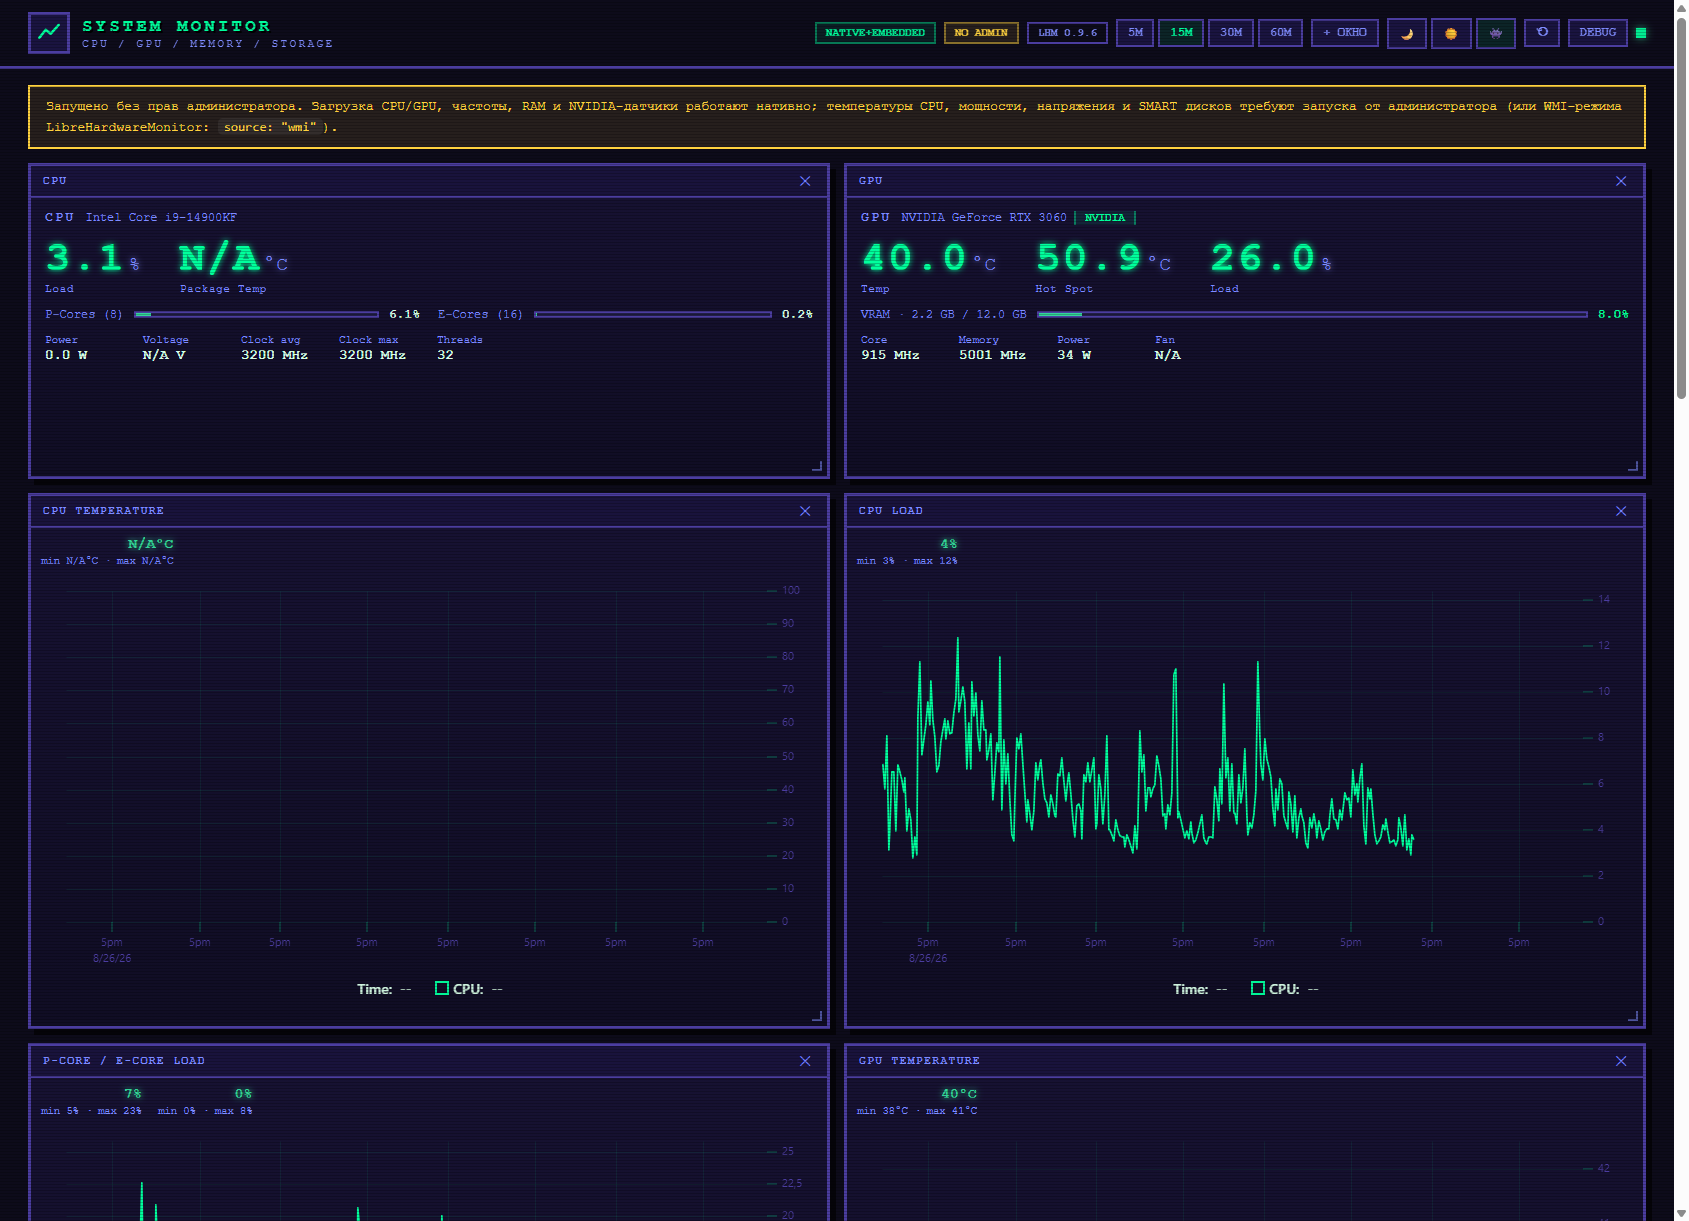The width and height of the screenshot is (1689, 1221).
Task: Switch to the moon dark theme
Action: (1406, 33)
